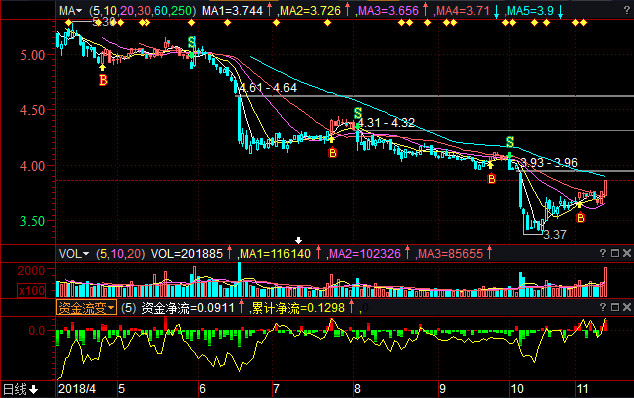Click month 8 on the time axis
This screenshot has width=634, height=398.
pyautogui.click(x=357, y=389)
